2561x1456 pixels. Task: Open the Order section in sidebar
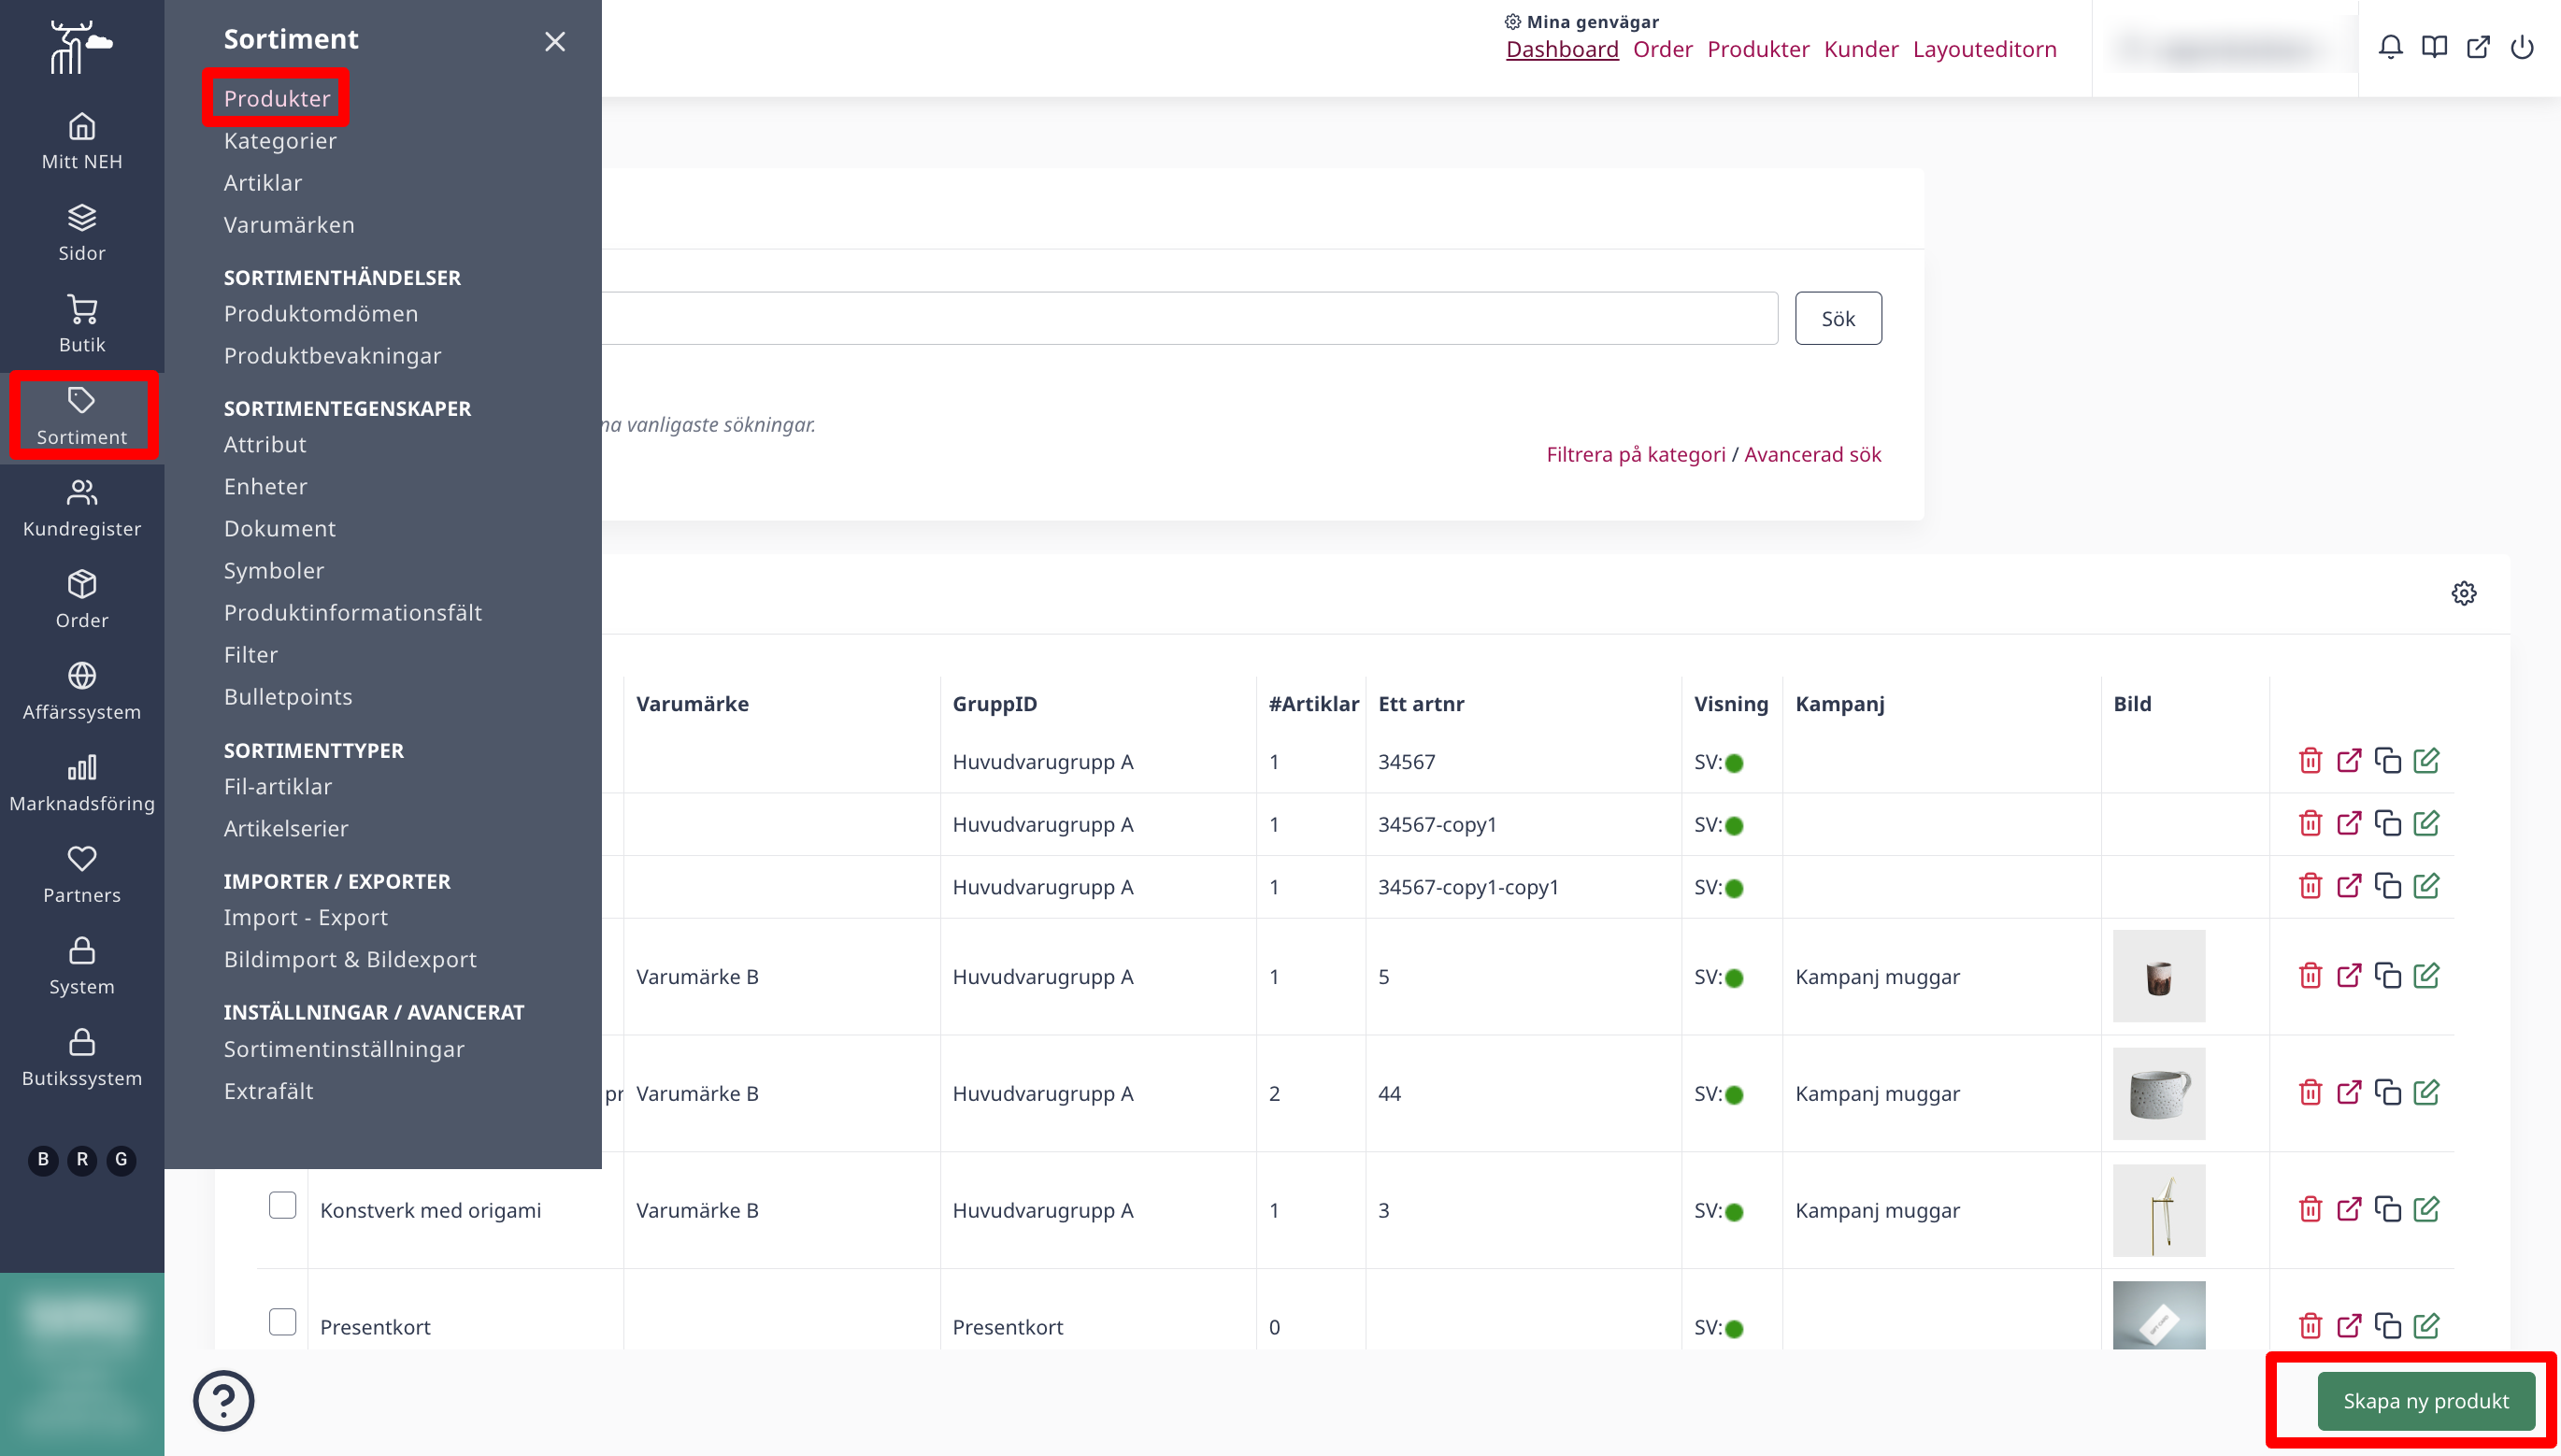[x=82, y=600]
